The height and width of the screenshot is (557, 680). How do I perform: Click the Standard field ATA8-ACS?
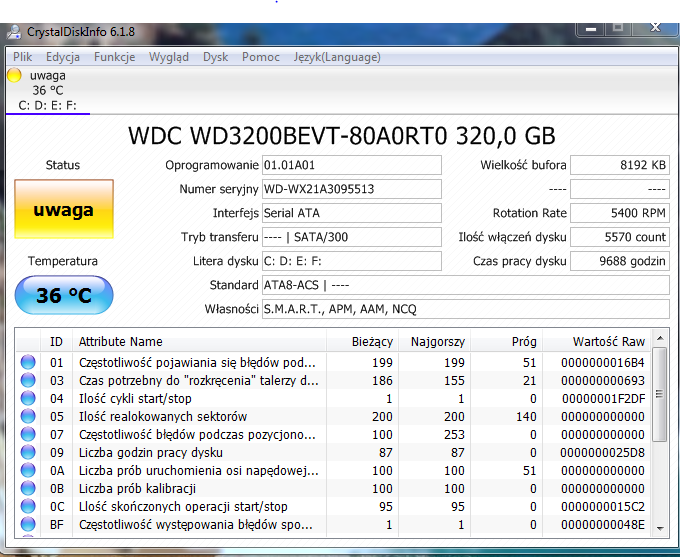466,285
